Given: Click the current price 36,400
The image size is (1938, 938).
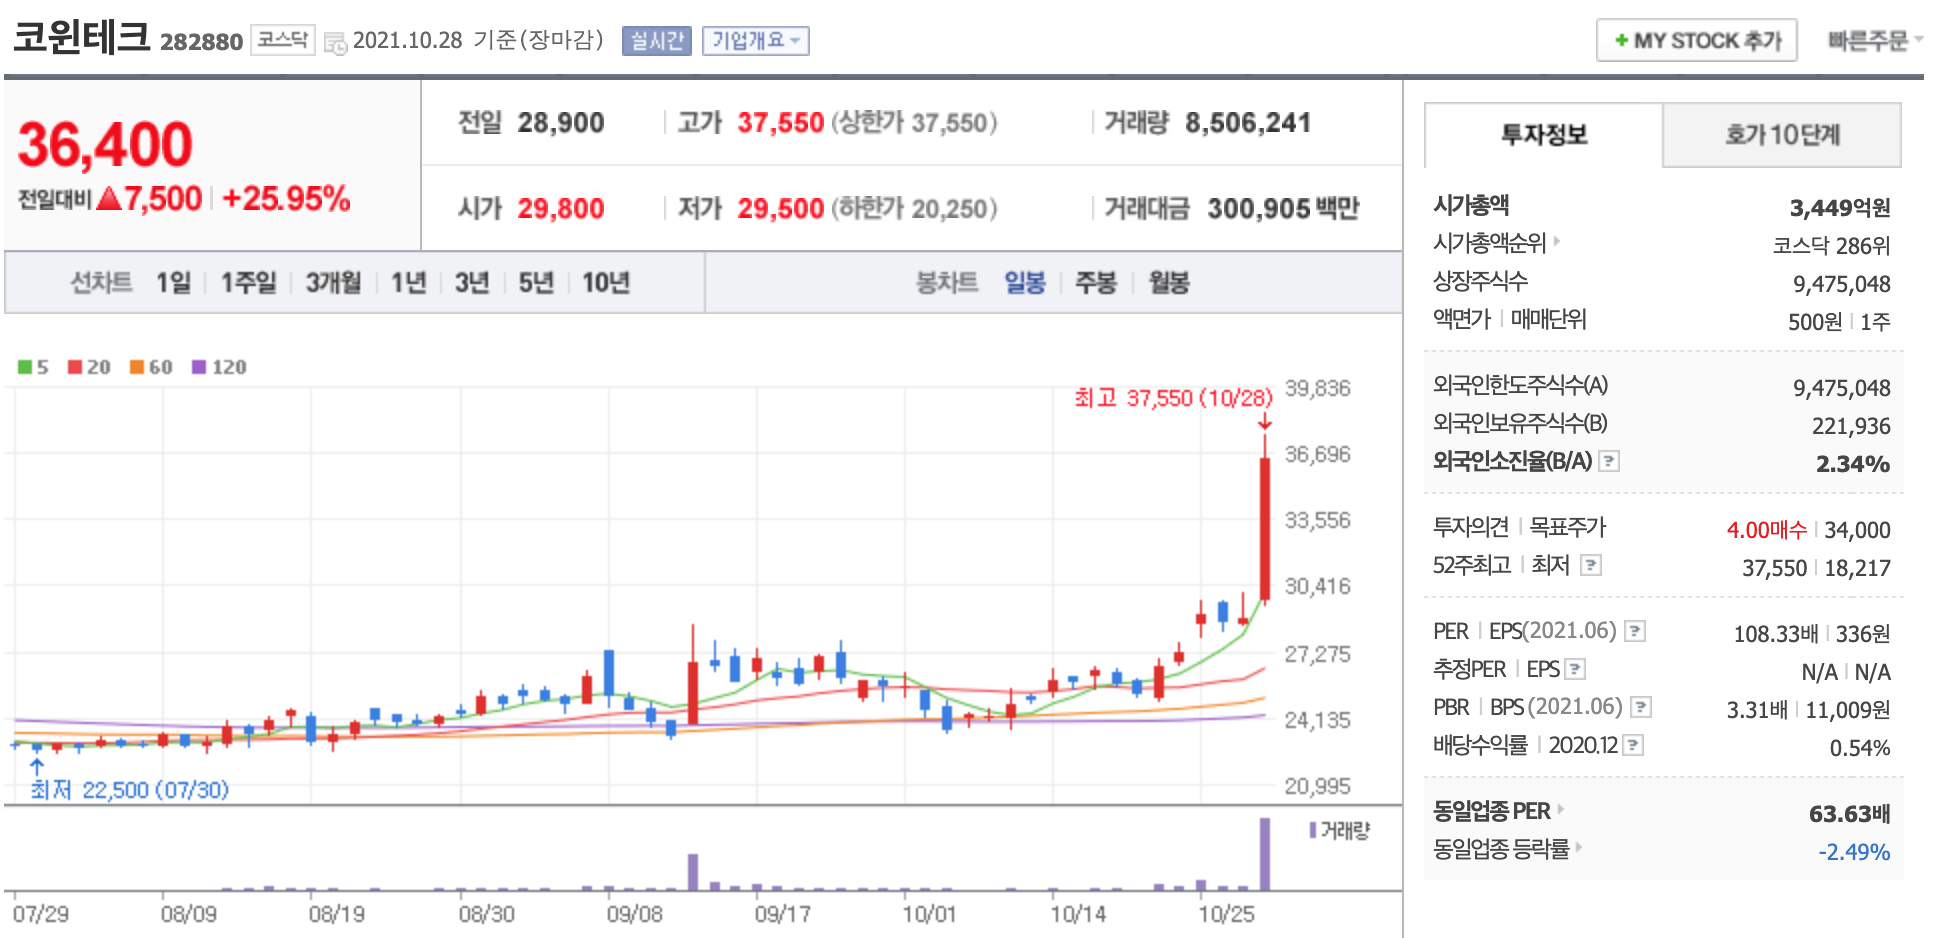Looking at the screenshot, I should click(105, 145).
